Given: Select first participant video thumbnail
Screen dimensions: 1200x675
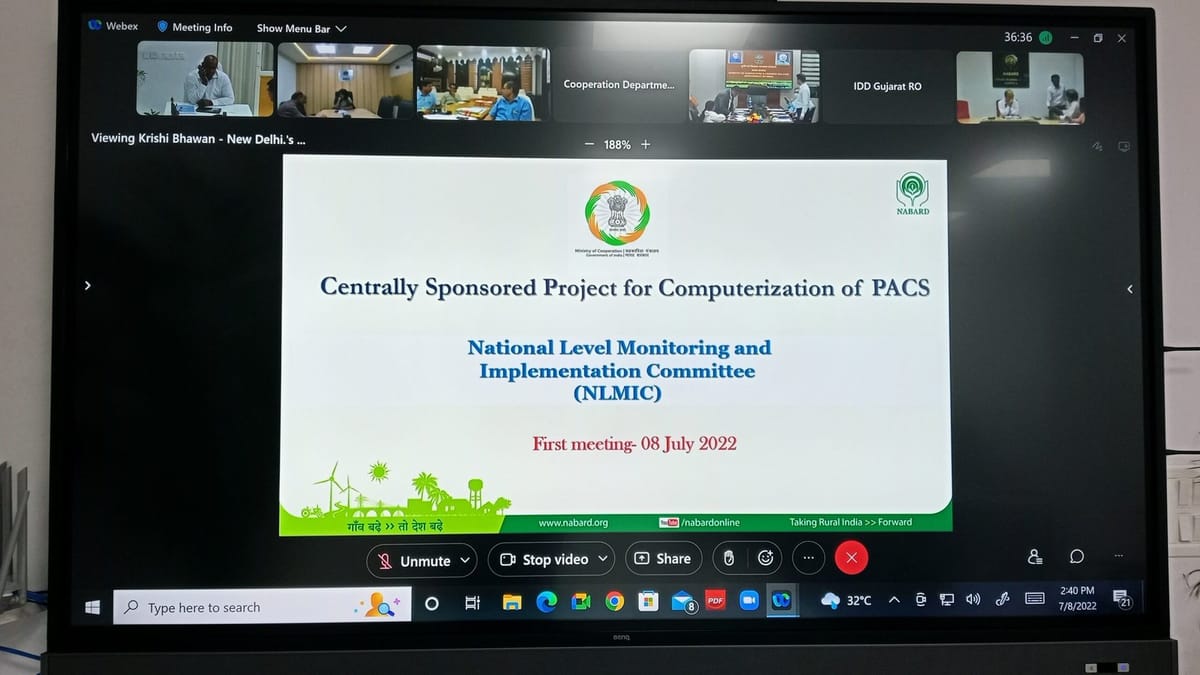Looking at the screenshot, I should (x=204, y=79).
